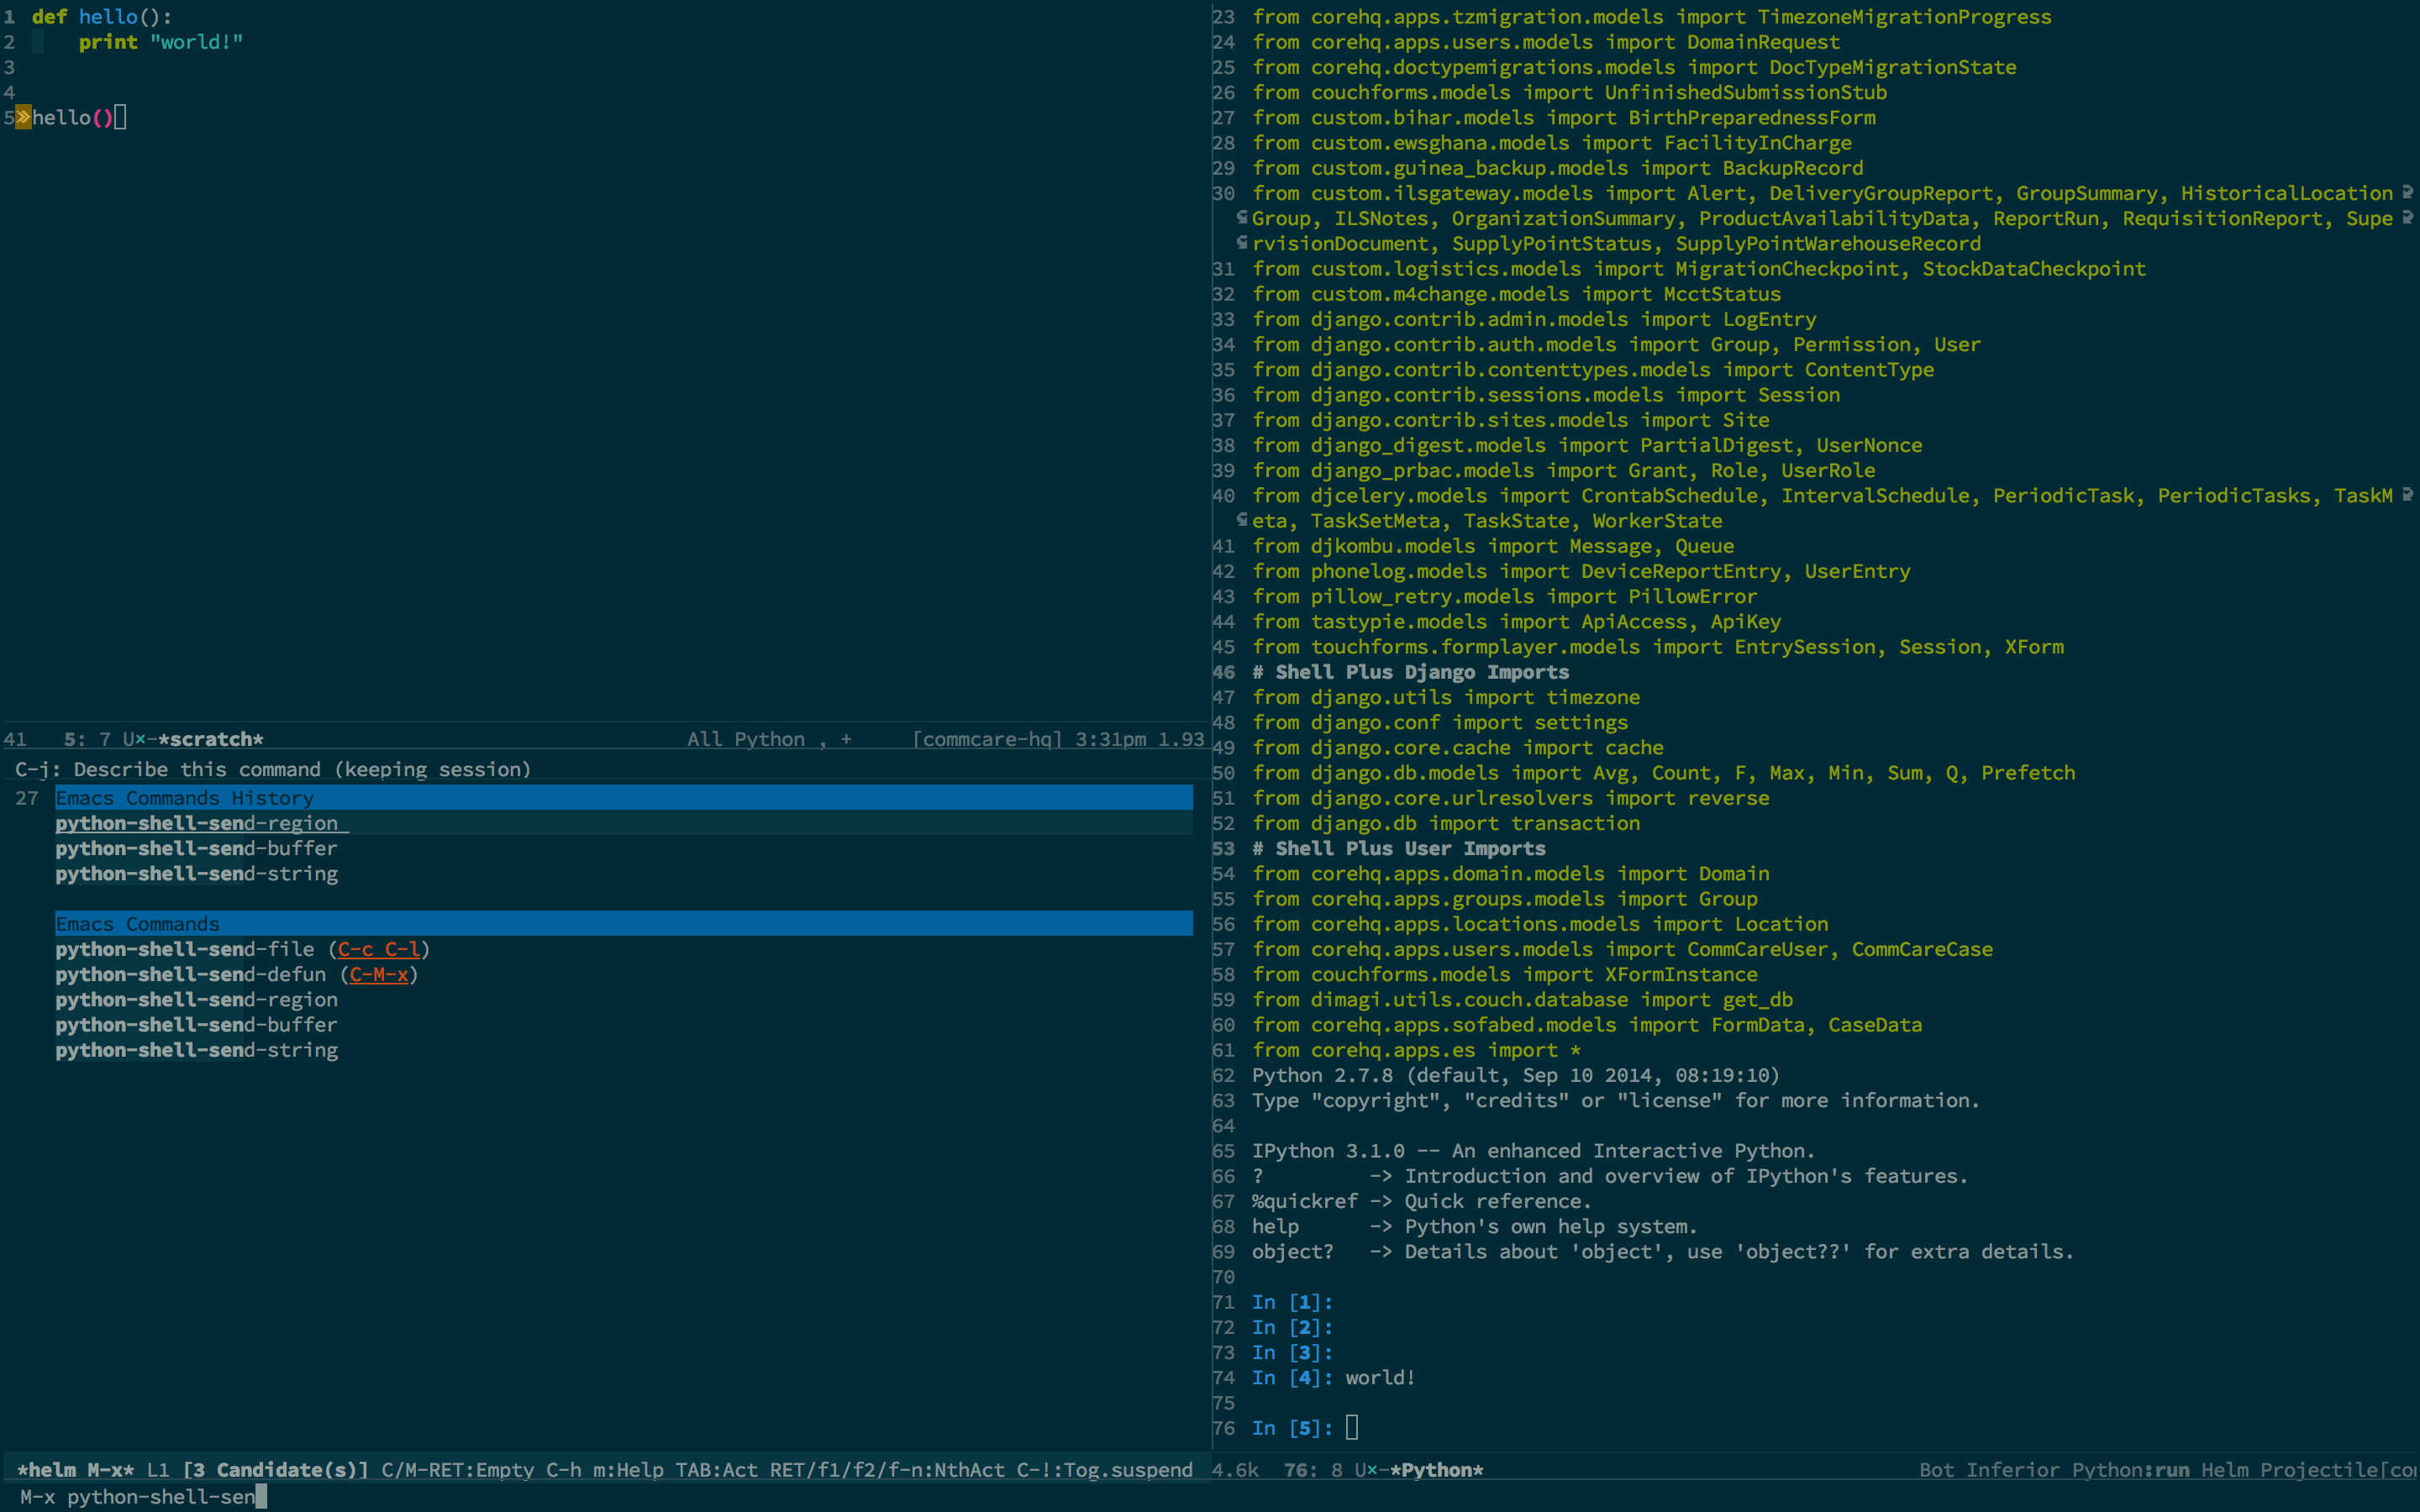Click the Python major mode indicator
2420x1512 pixels.
[769, 740]
